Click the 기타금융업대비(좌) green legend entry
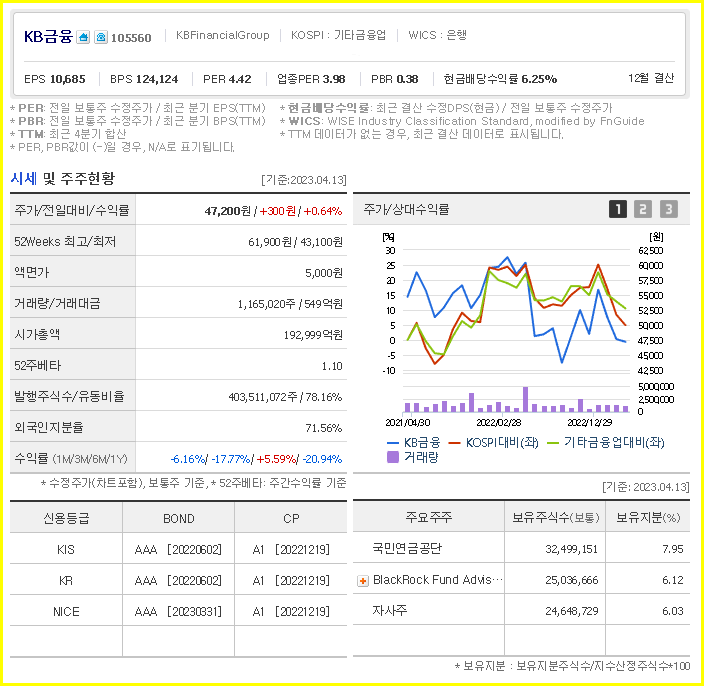Viewport: 704px width, 686px height. click(x=606, y=443)
